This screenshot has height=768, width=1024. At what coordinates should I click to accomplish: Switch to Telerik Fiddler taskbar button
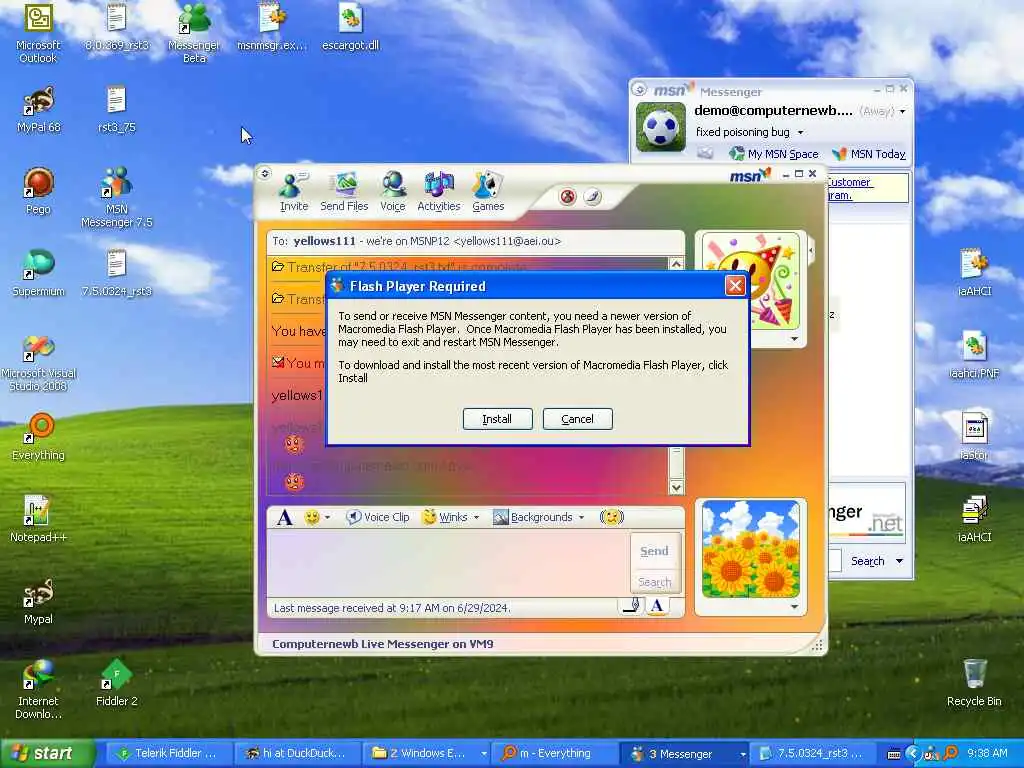coord(167,754)
